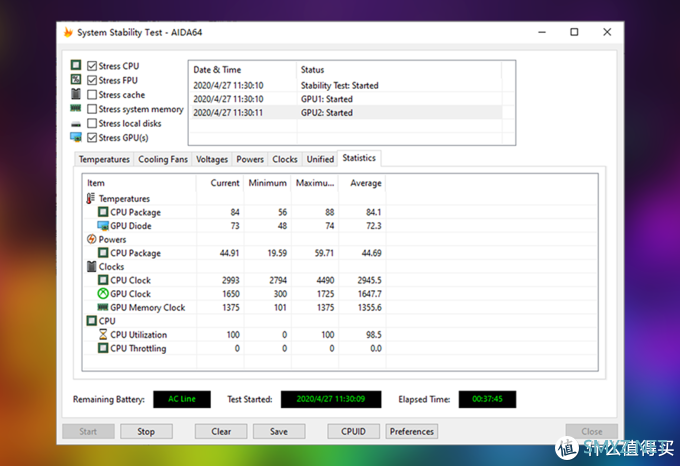Click the CPU chip icon beside Stress CPU

[76, 65]
